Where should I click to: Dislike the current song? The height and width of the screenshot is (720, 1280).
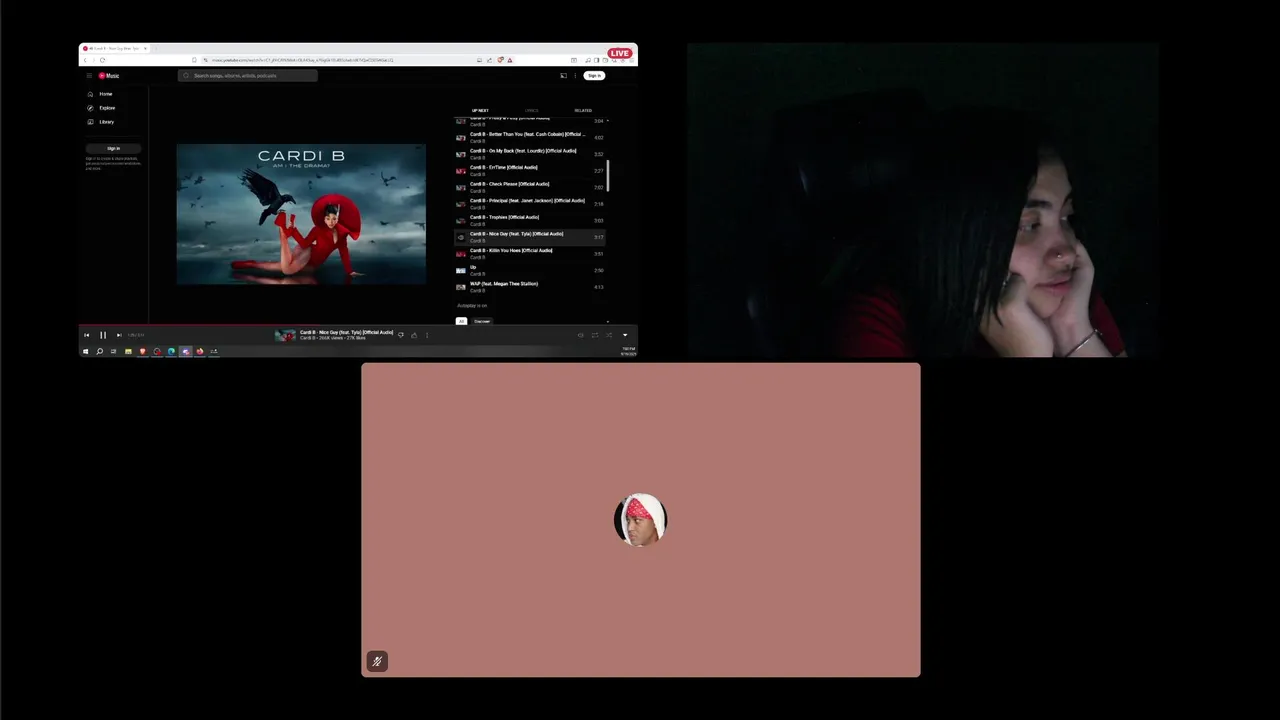coord(401,335)
